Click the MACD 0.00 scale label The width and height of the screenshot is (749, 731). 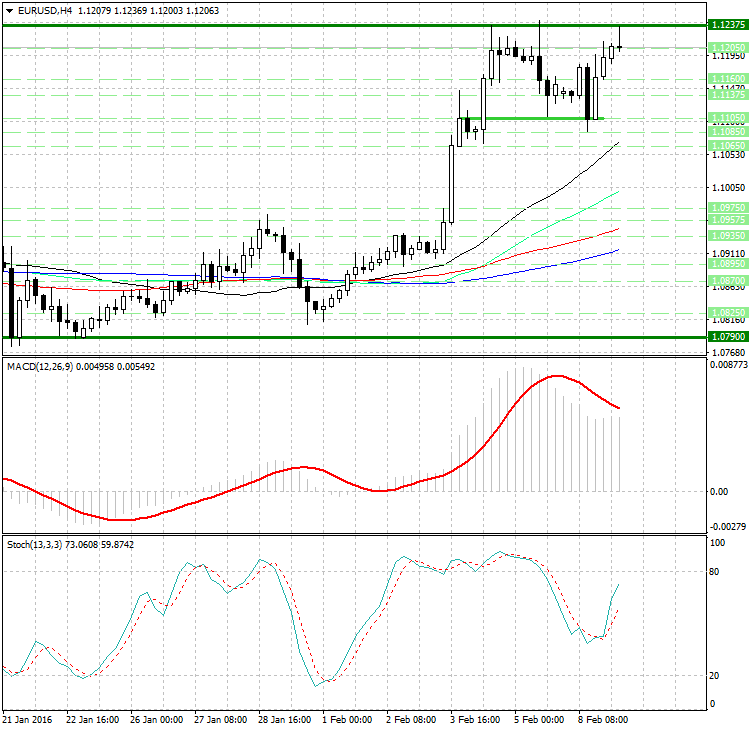(x=720, y=491)
